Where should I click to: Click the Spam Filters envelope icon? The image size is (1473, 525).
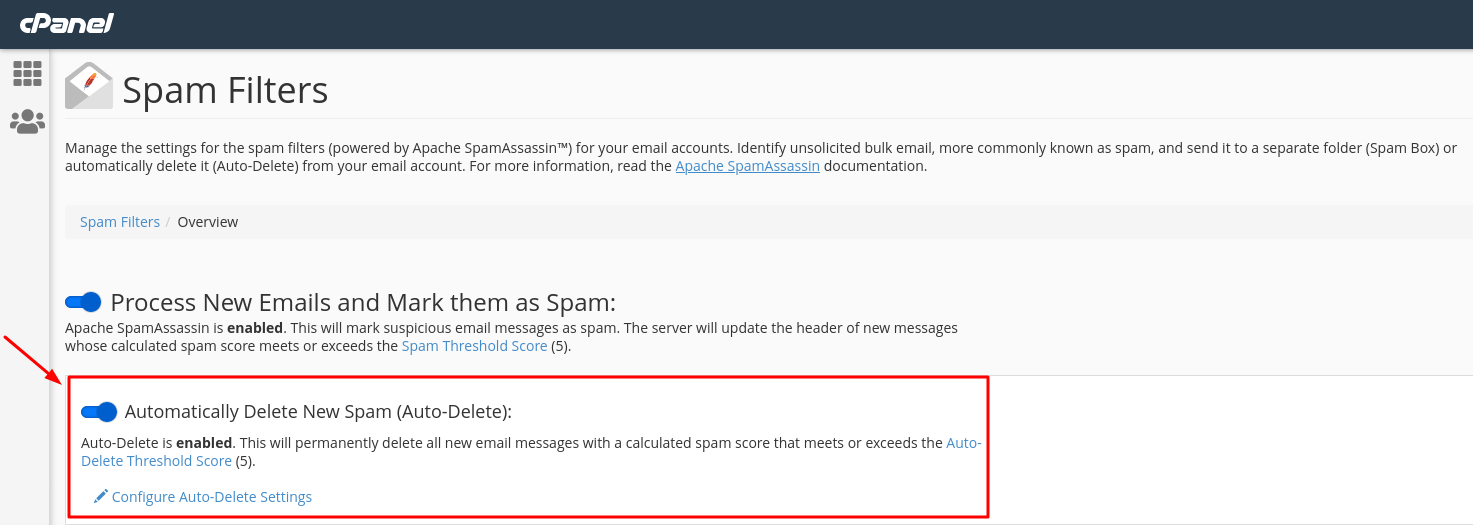(x=89, y=86)
